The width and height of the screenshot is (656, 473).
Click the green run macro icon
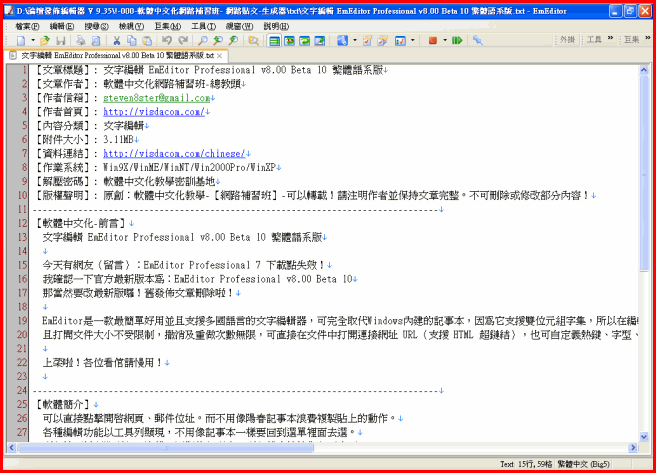(x=457, y=41)
